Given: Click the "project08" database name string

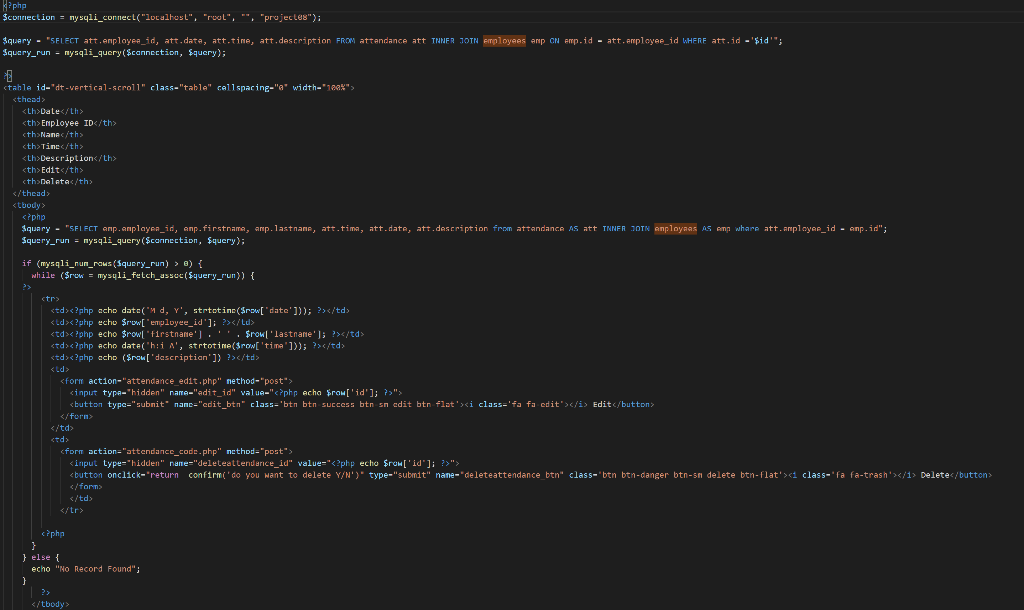Looking at the screenshot, I should click(x=285, y=18).
